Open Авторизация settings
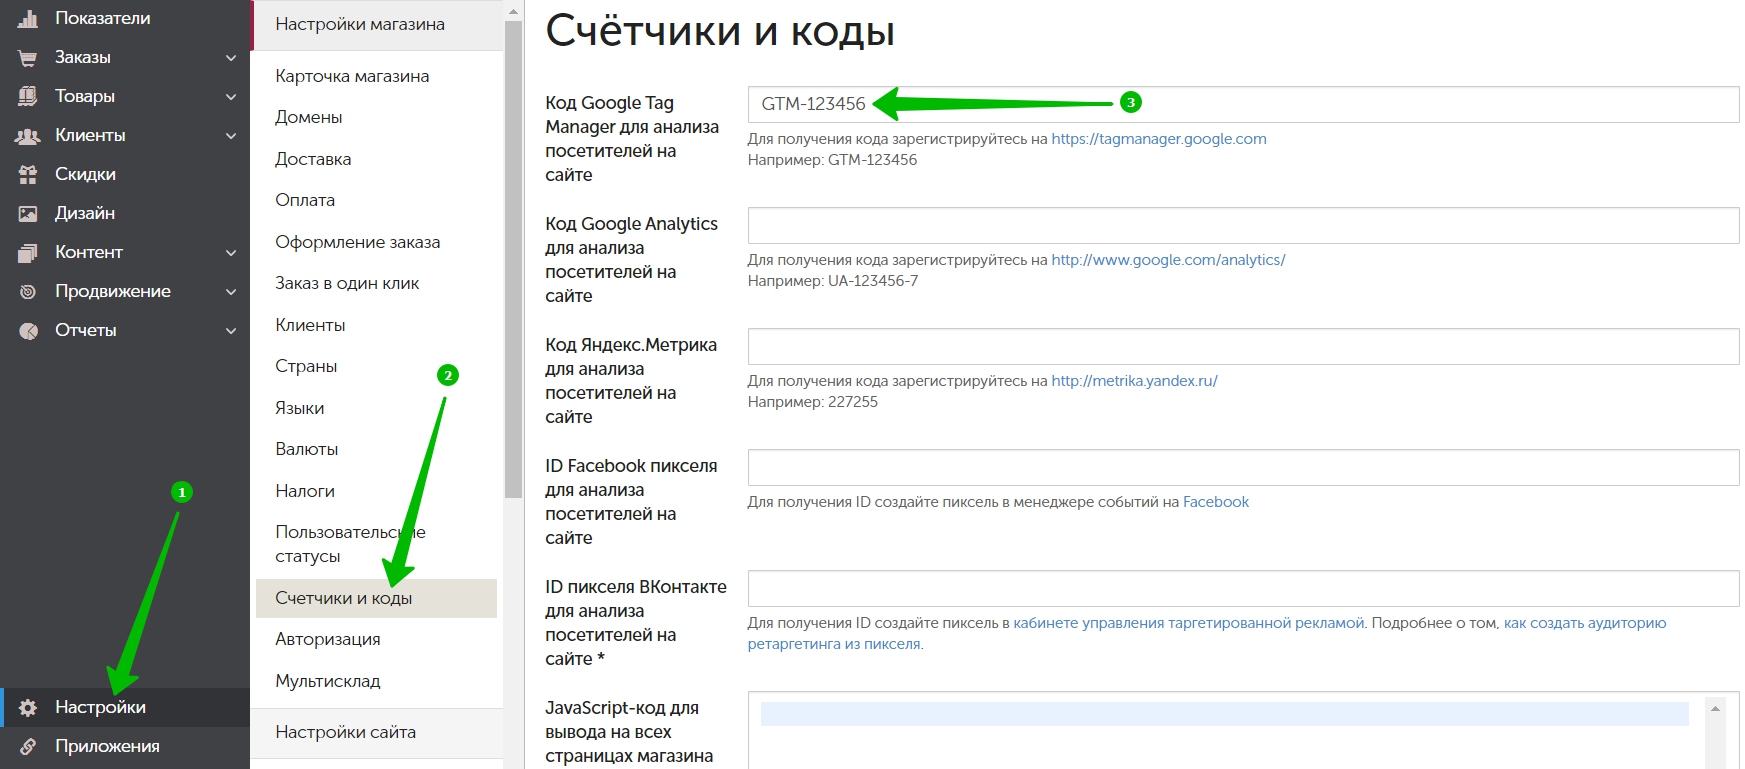The image size is (1745, 769). (x=328, y=639)
